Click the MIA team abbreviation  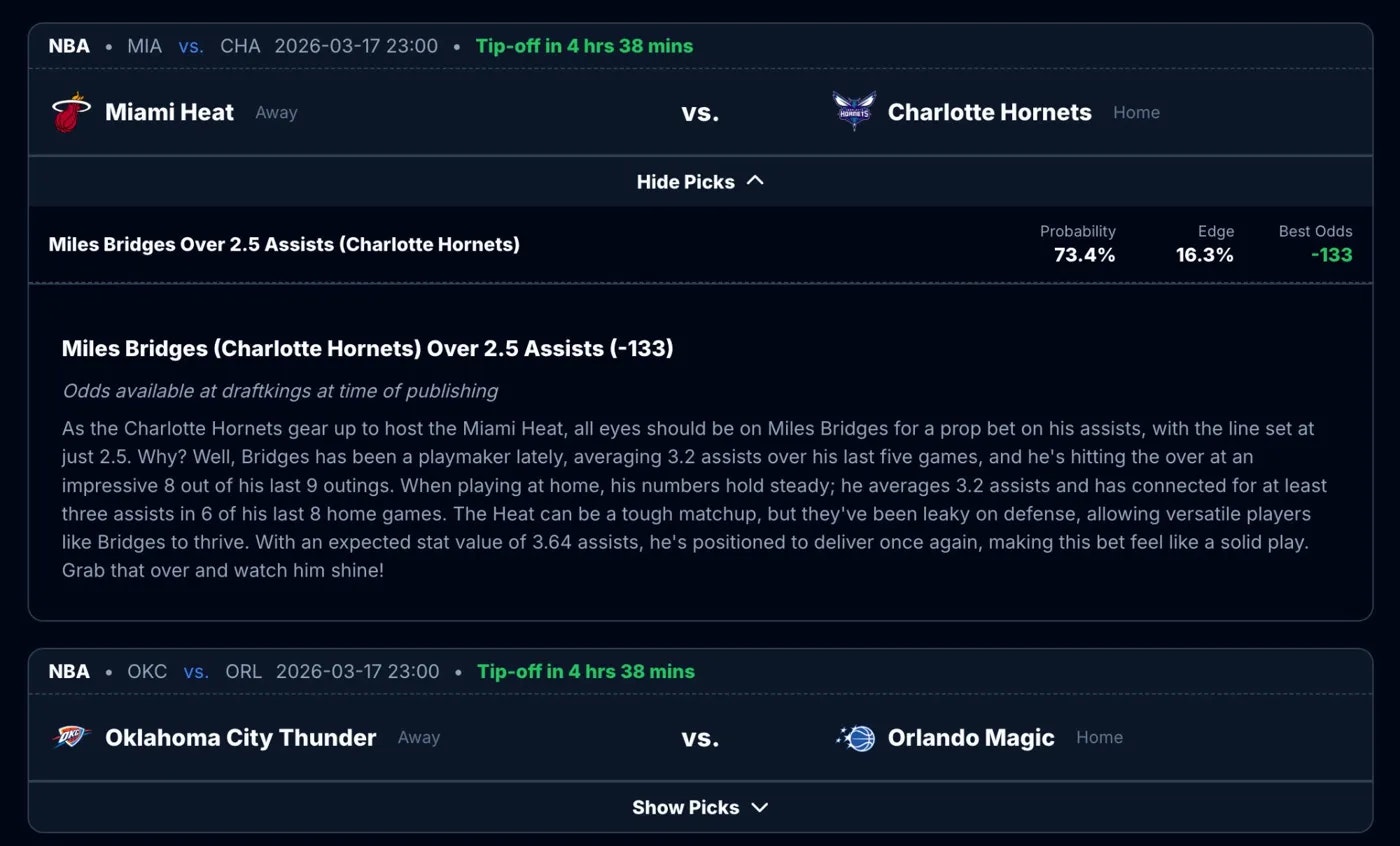coord(144,46)
